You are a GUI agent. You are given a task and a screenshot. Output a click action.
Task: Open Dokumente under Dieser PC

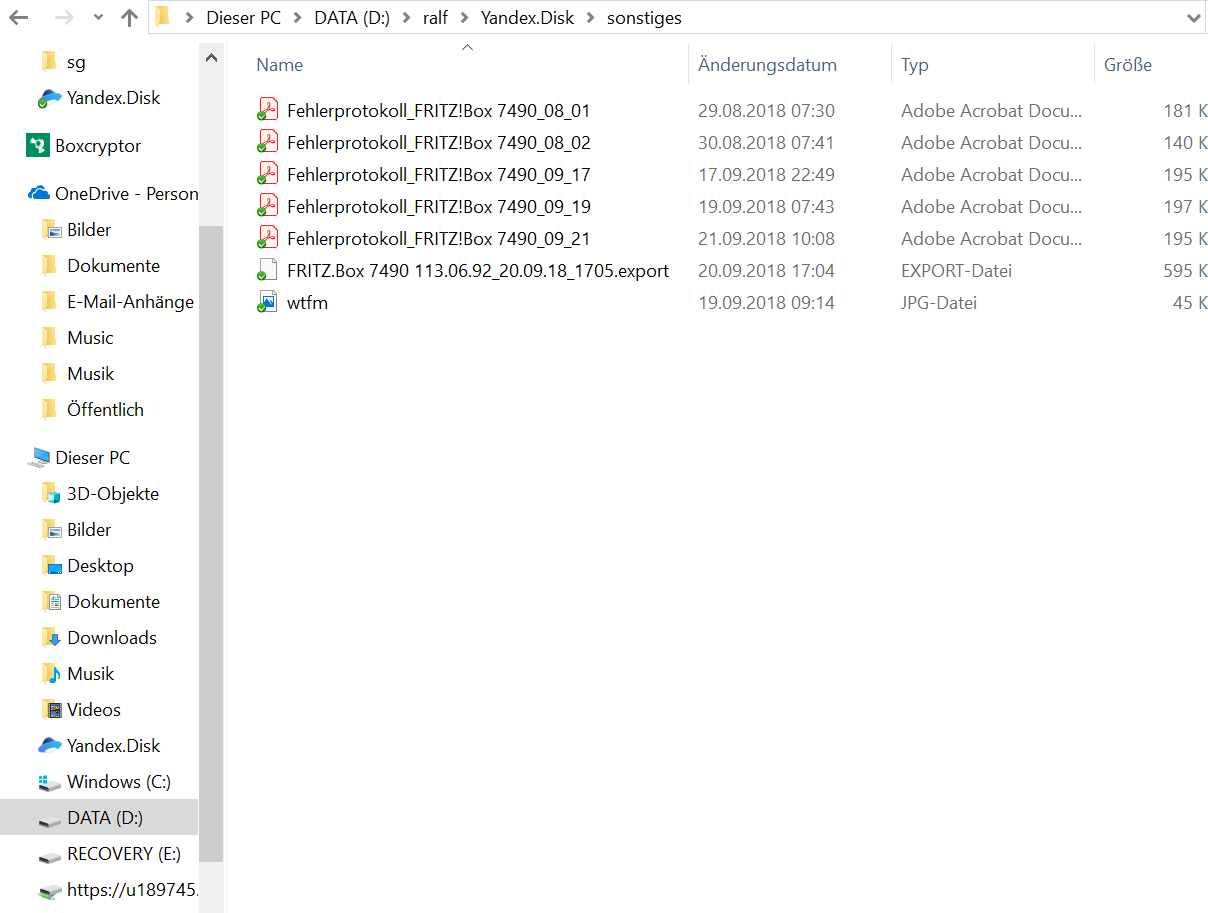tap(113, 602)
